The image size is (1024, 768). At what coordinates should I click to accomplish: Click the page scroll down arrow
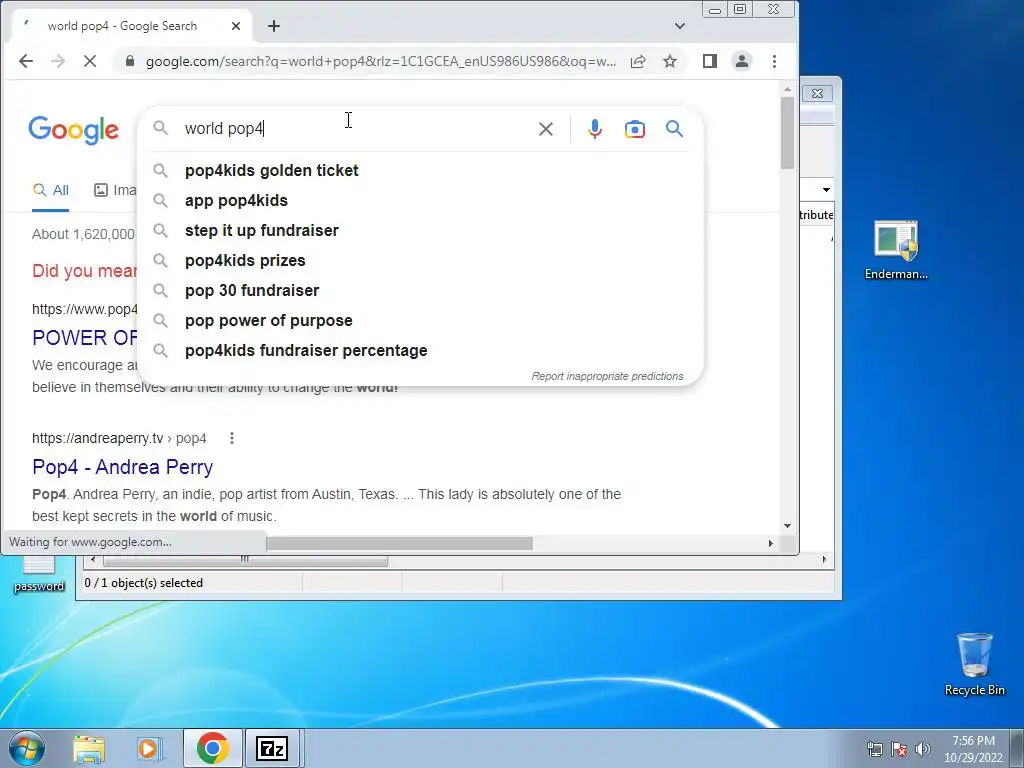pyautogui.click(x=787, y=526)
